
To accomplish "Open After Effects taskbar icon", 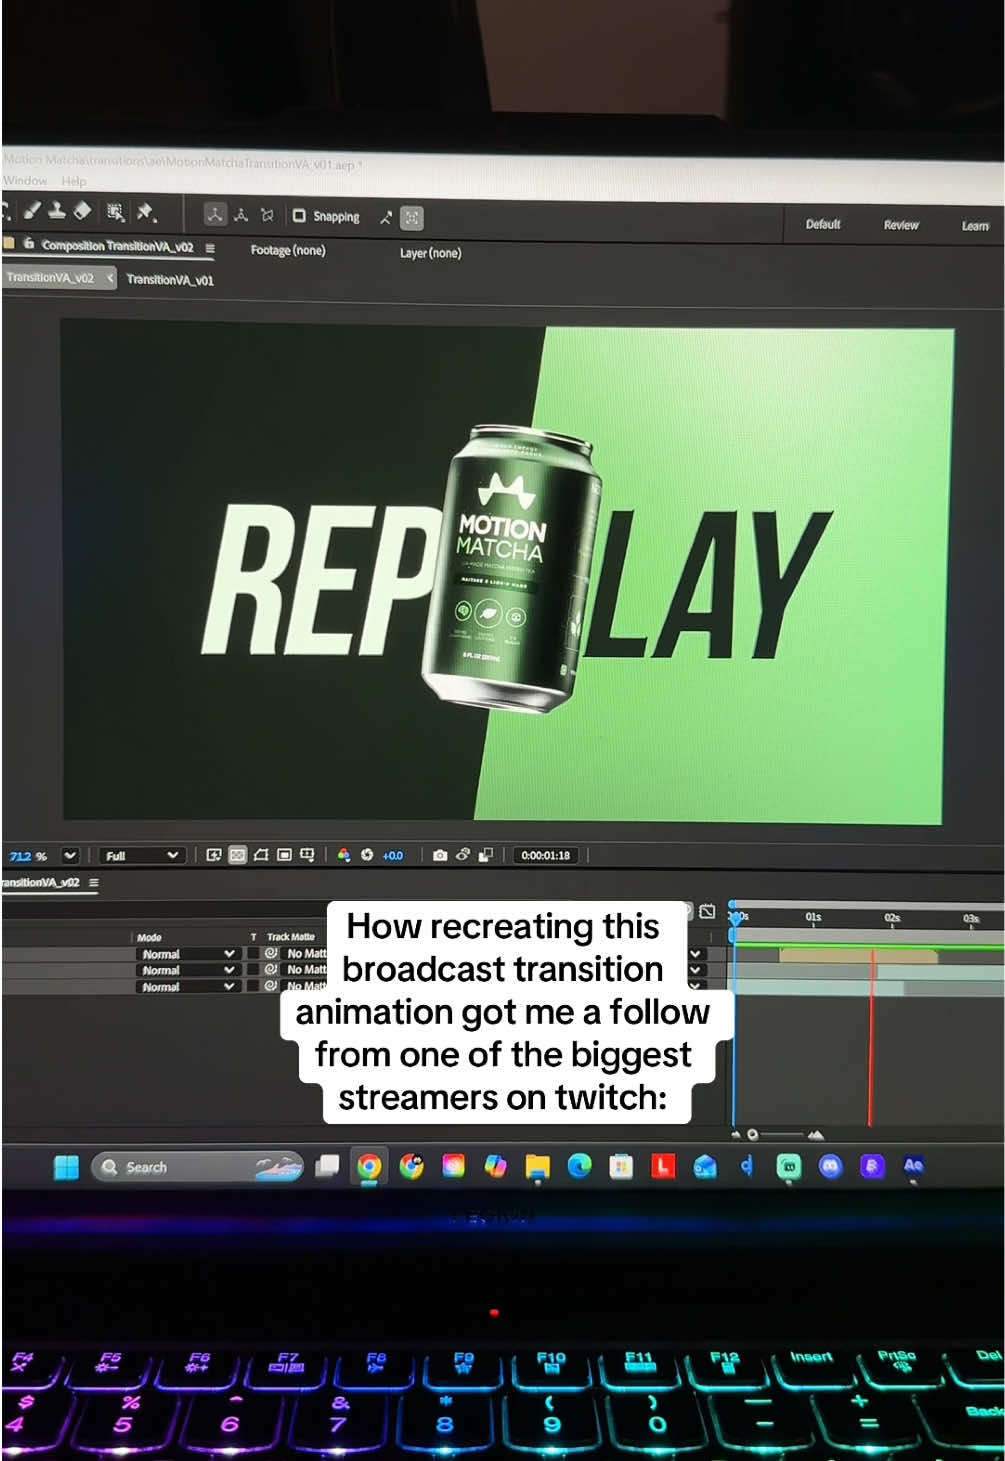I will click(913, 1166).
